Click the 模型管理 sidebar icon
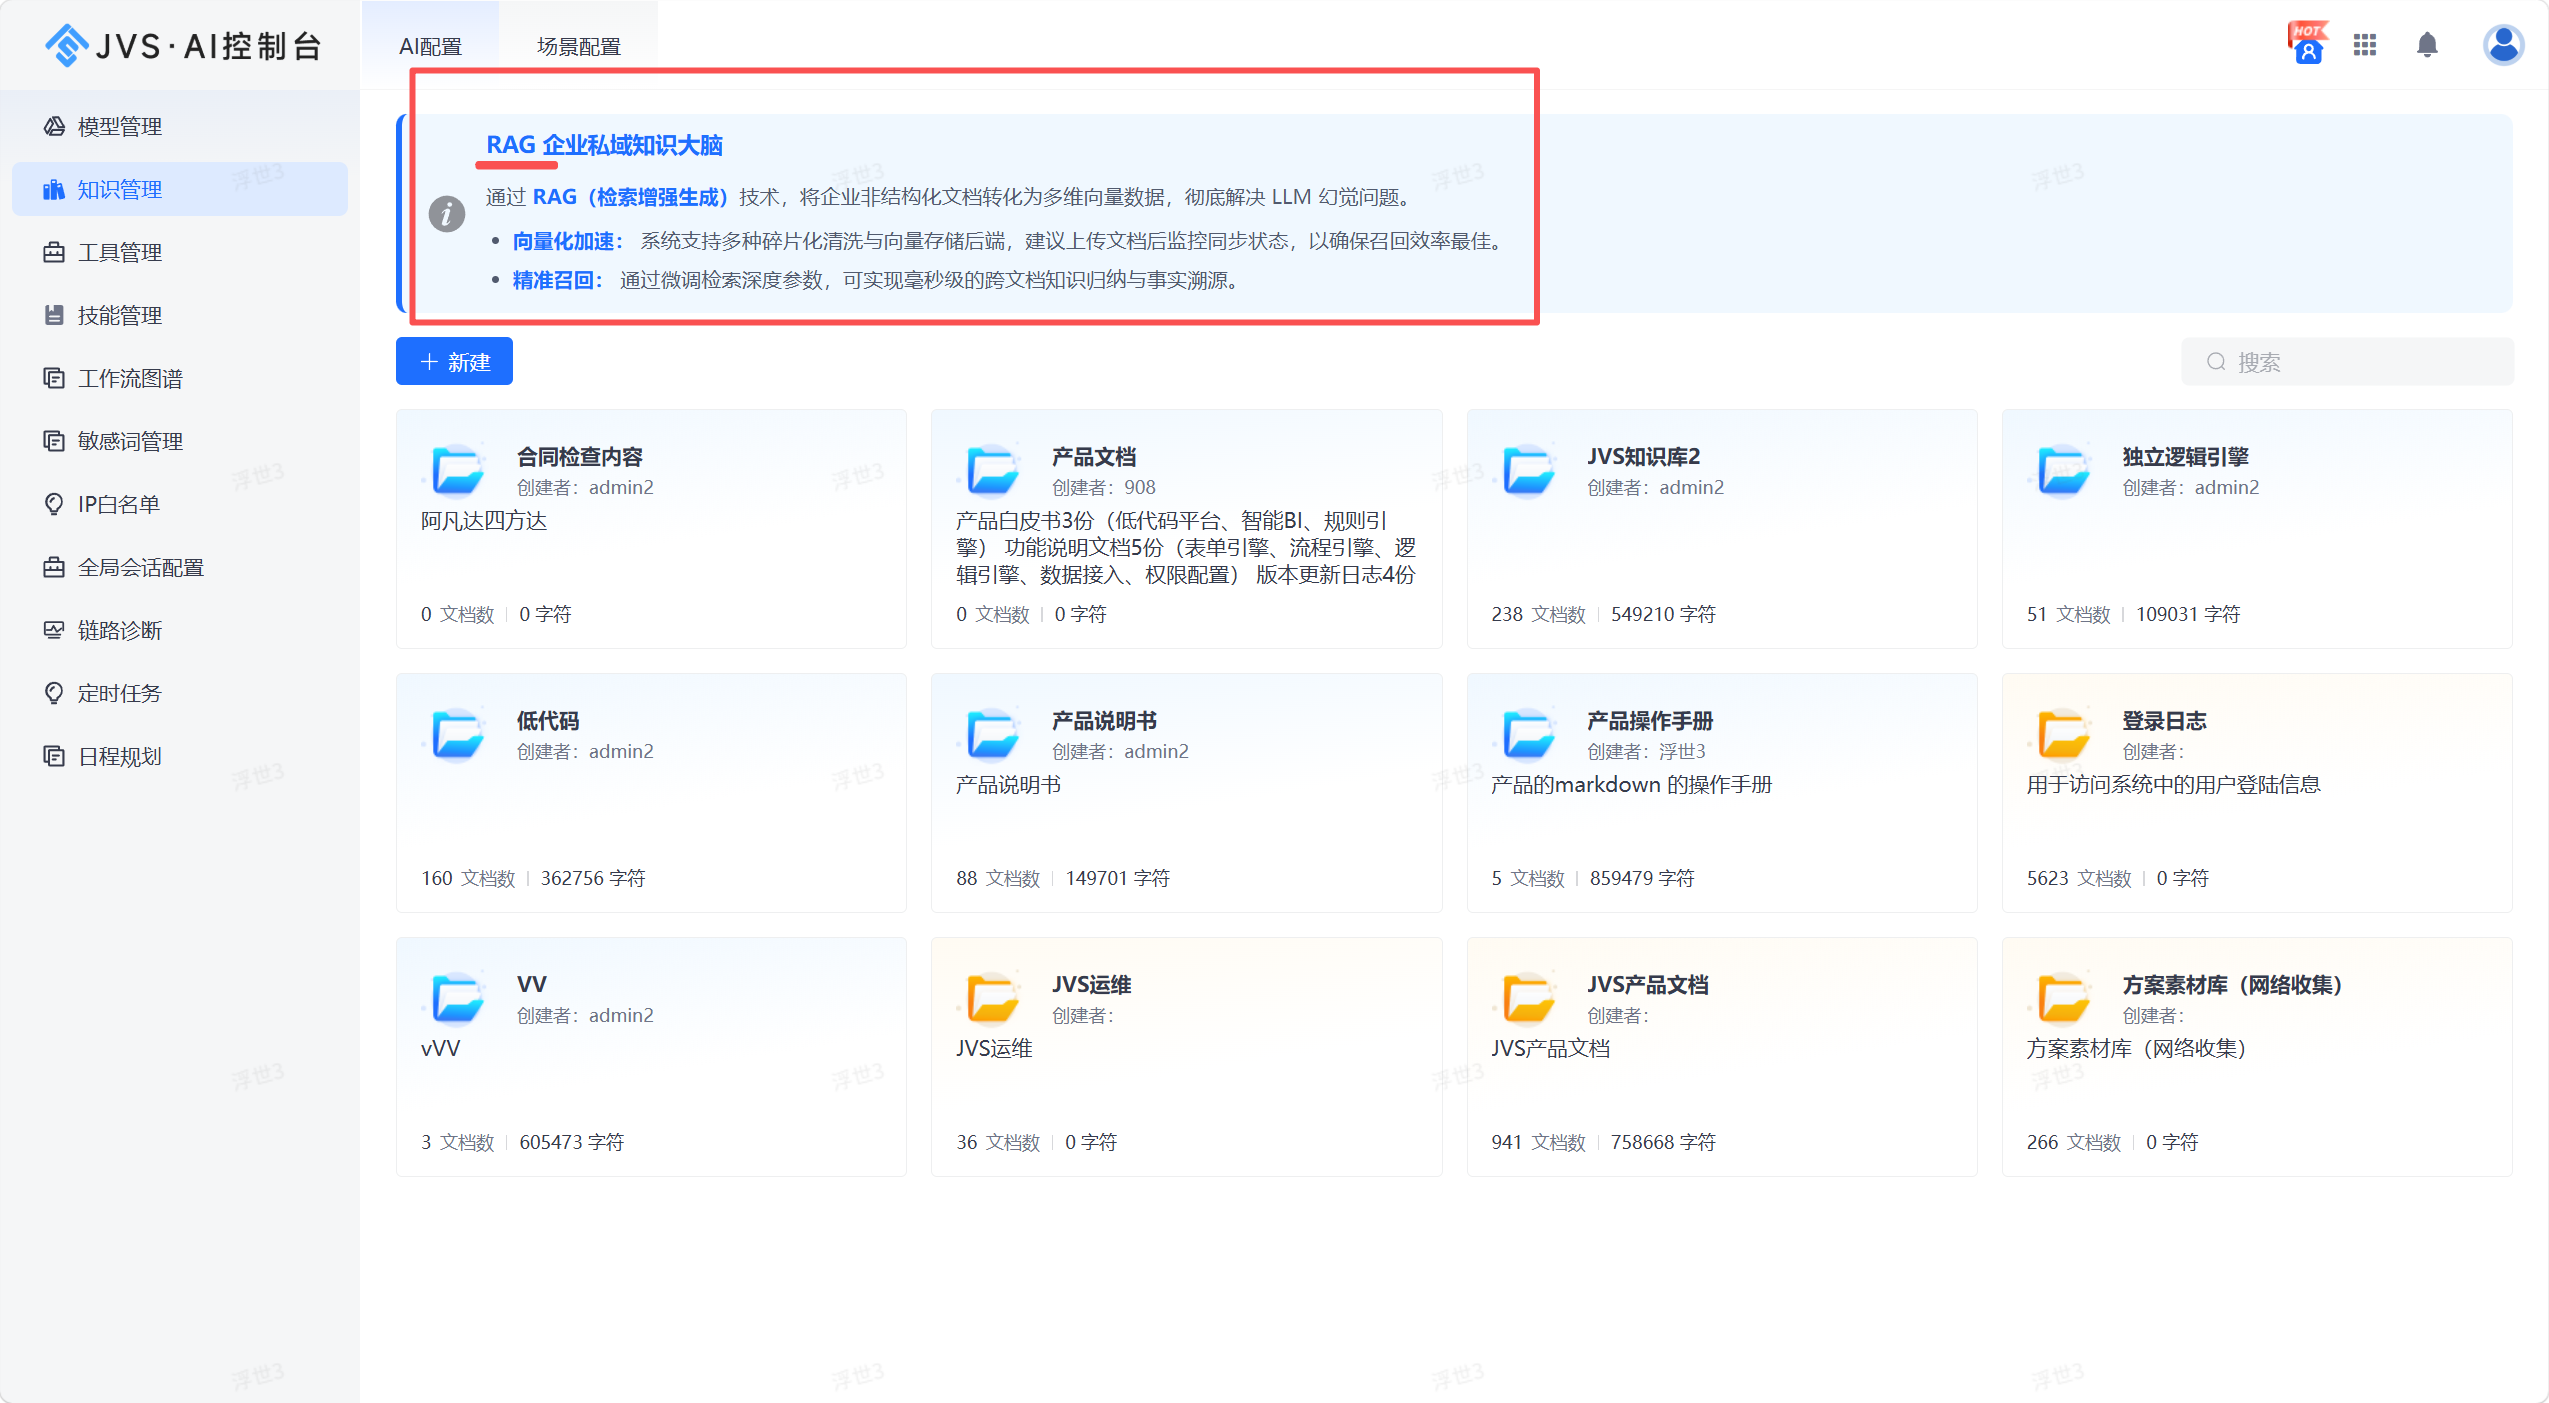Viewport: 2549px width, 1403px height. [x=54, y=126]
